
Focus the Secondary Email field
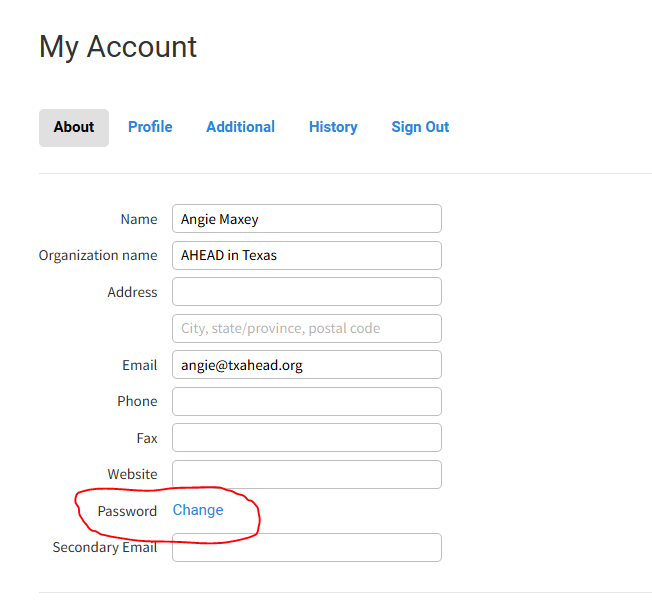point(307,548)
